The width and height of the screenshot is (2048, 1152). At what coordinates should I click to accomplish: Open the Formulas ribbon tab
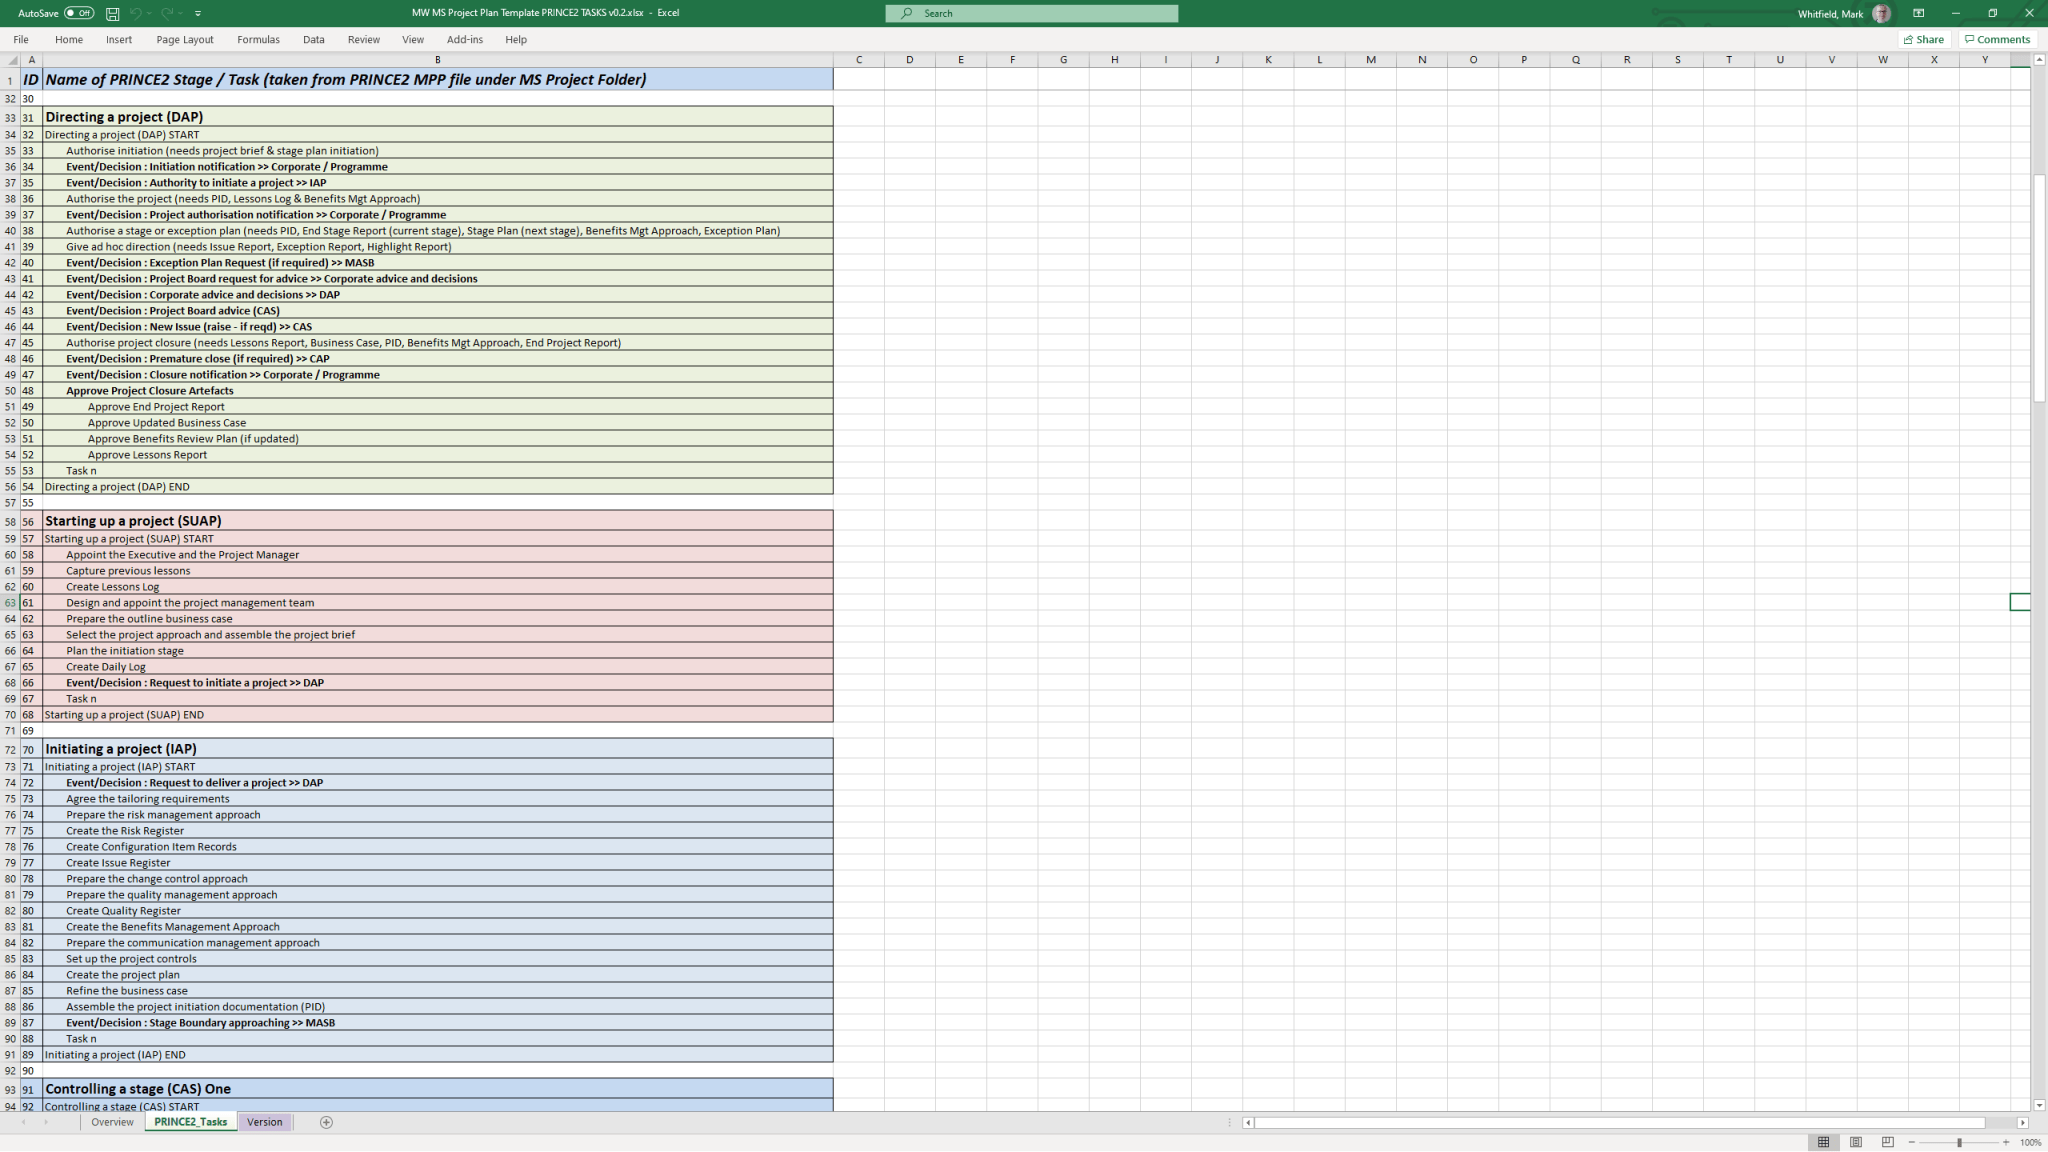pyautogui.click(x=258, y=40)
